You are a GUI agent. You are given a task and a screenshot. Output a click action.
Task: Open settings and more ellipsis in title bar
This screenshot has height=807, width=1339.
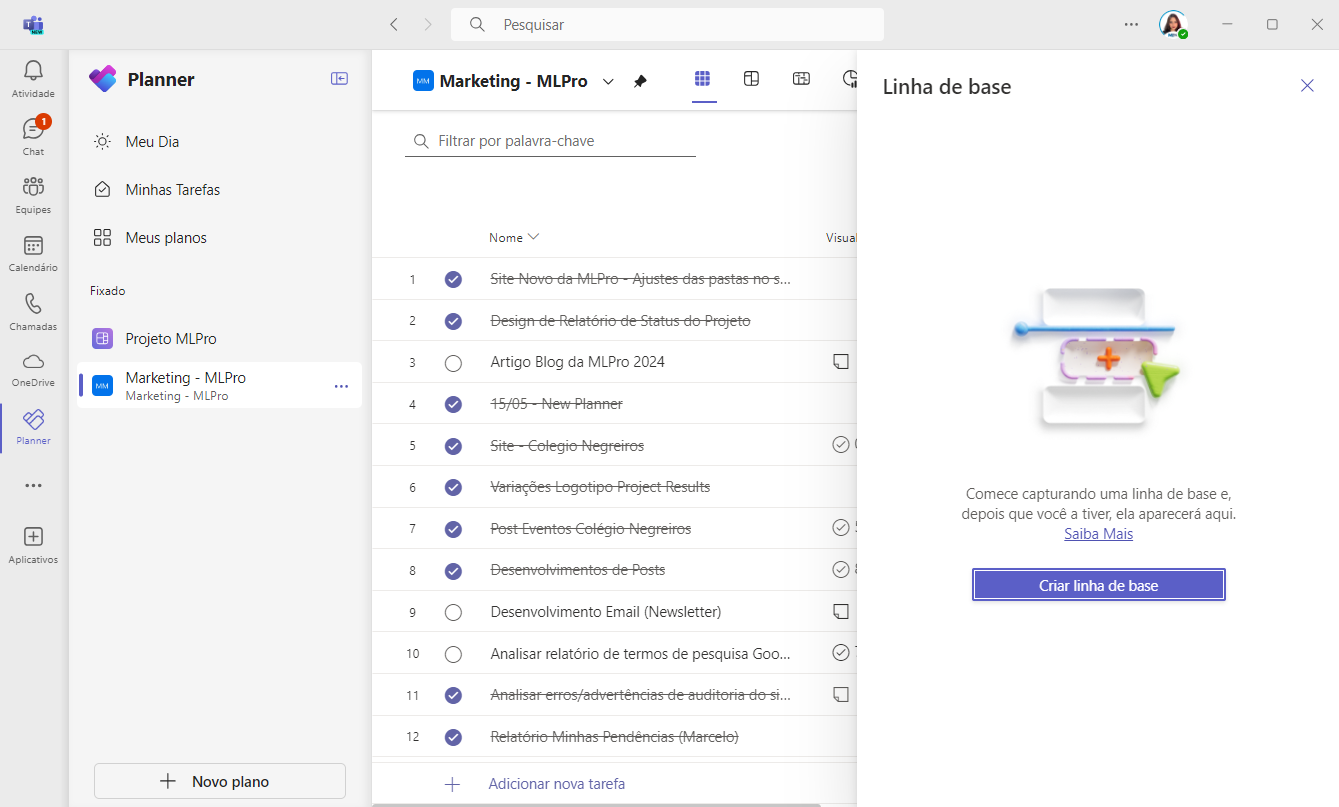pos(1131,24)
